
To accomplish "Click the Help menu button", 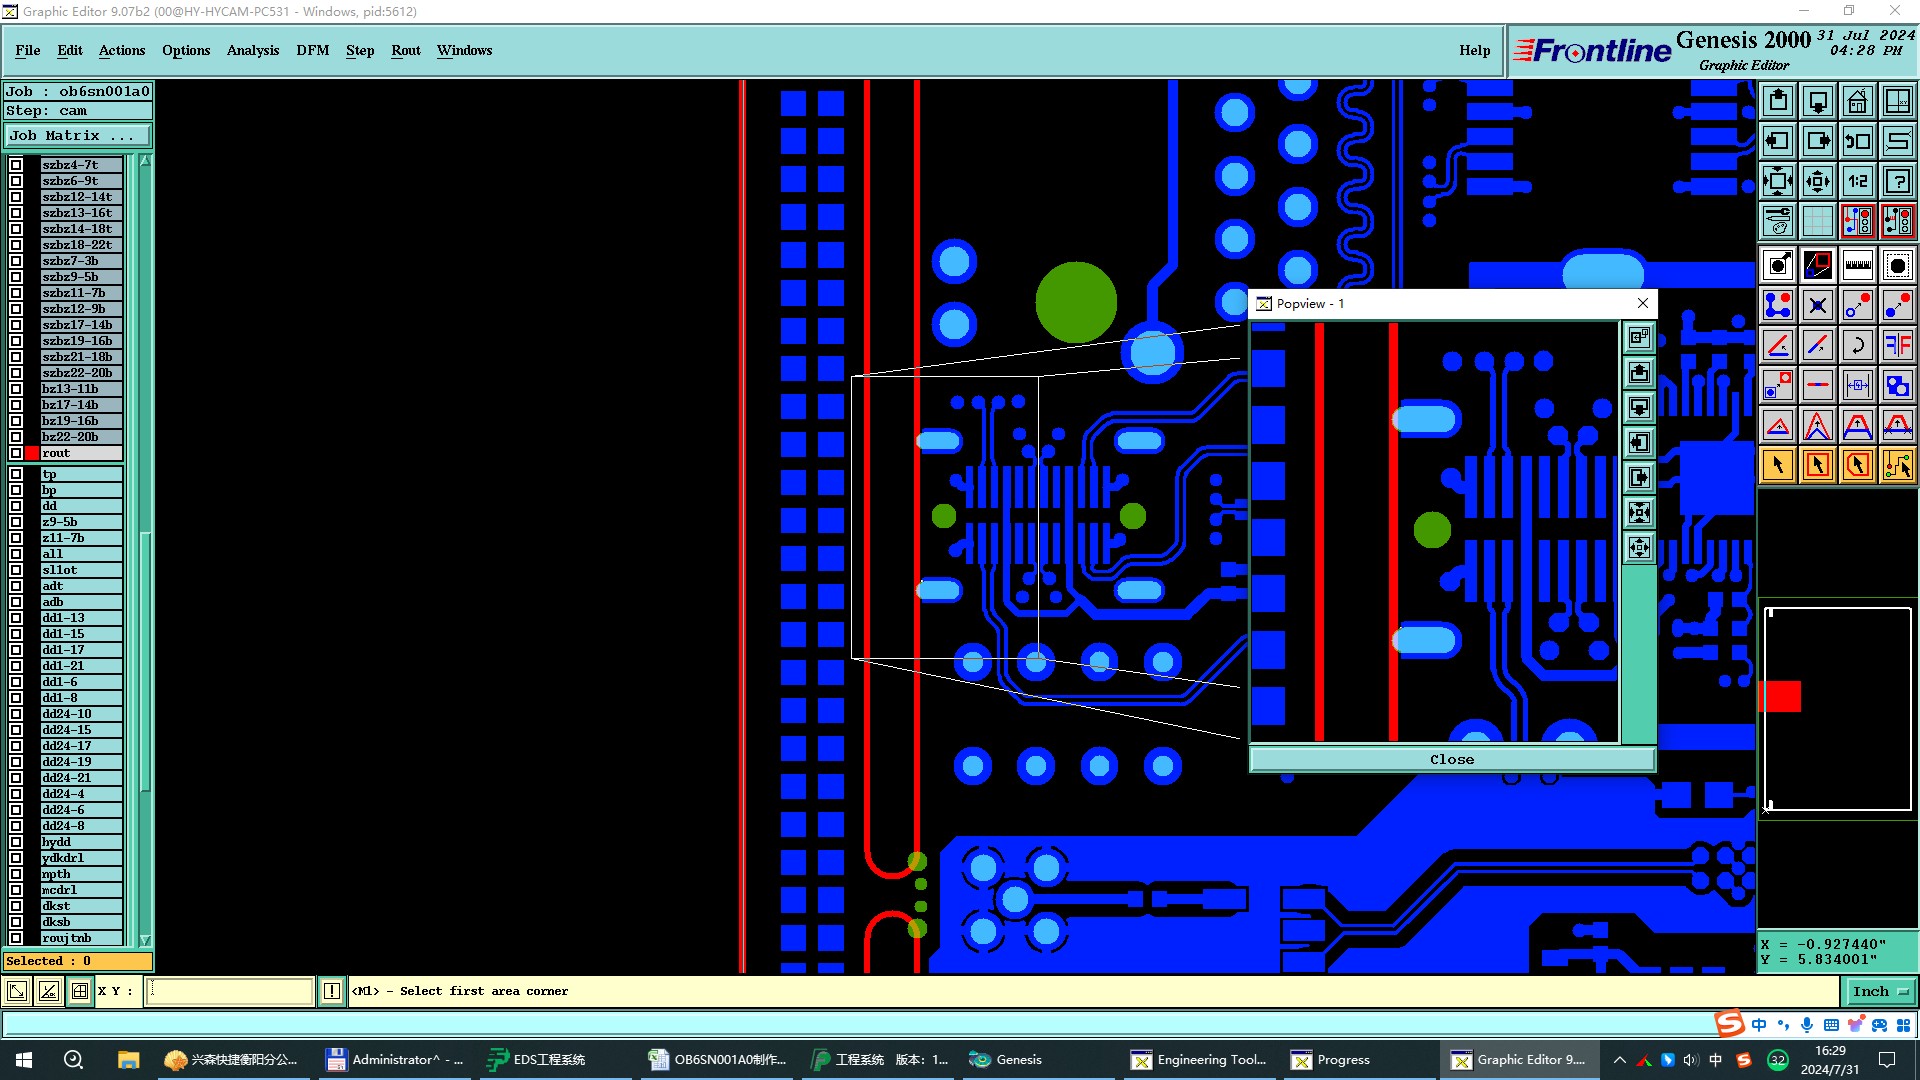I will [x=1474, y=50].
